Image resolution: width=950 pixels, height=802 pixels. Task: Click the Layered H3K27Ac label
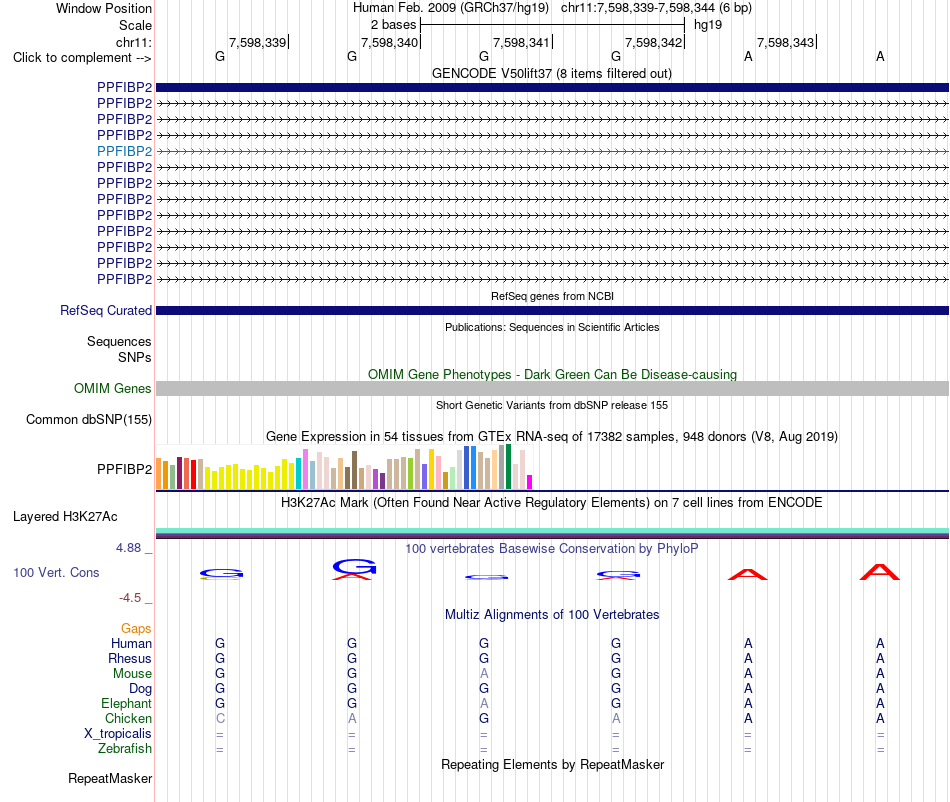pos(65,517)
